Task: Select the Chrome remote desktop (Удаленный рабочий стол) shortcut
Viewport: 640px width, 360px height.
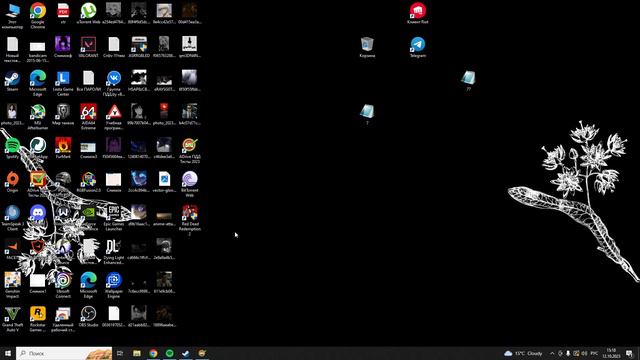Action: click(x=63, y=318)
